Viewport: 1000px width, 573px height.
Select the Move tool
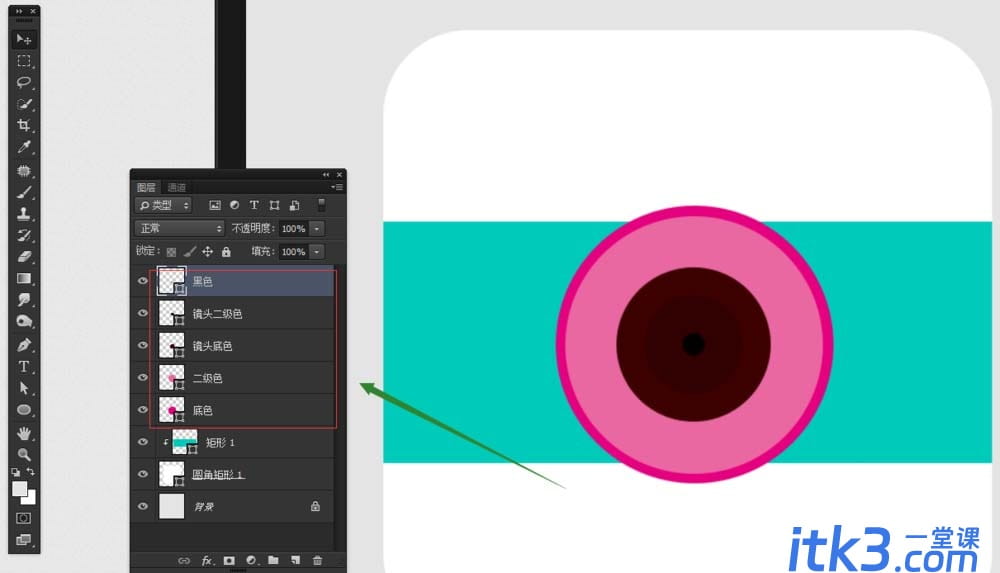point(24,40)
